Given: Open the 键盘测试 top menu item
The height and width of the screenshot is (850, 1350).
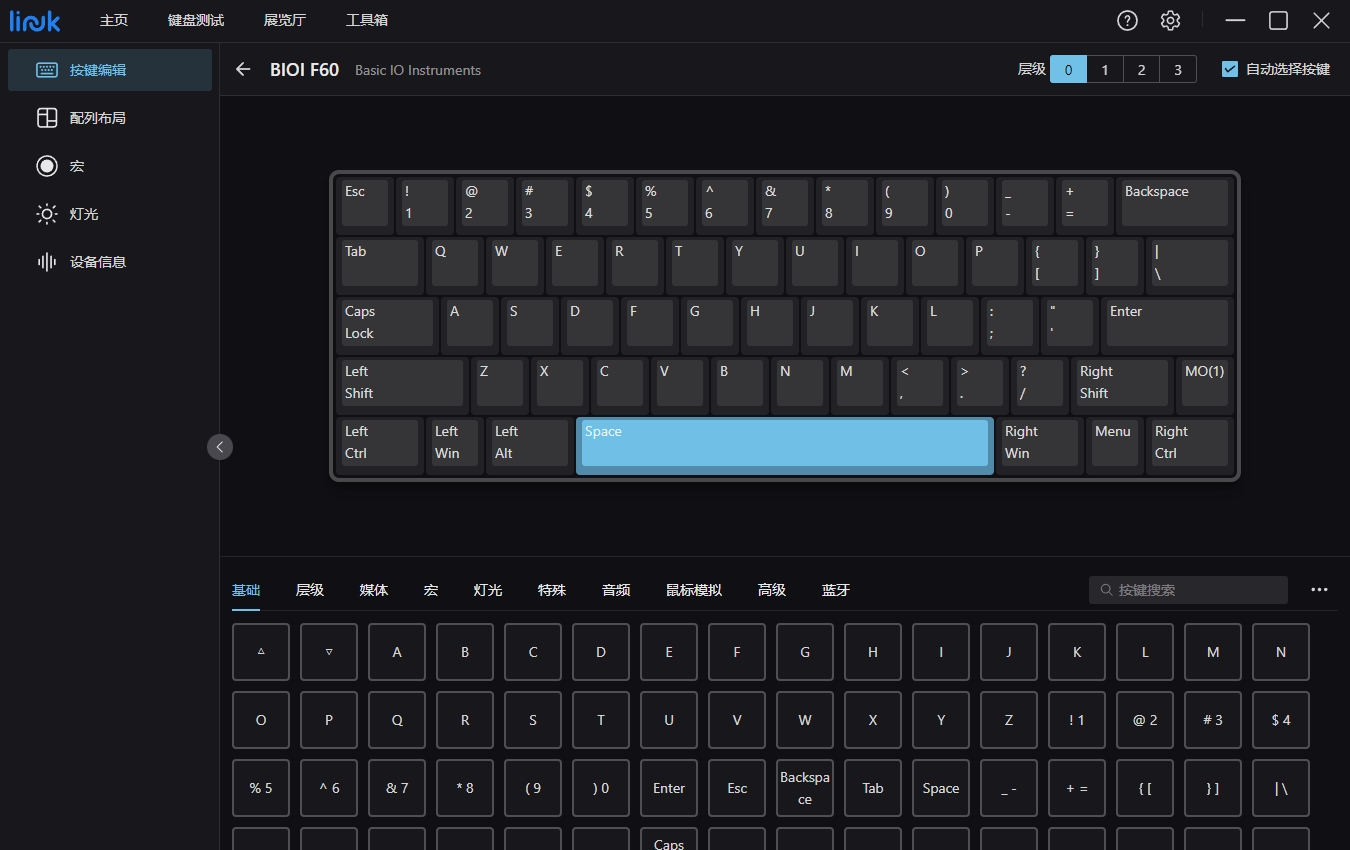Looking at the screenshot, I should pos(196,21).
